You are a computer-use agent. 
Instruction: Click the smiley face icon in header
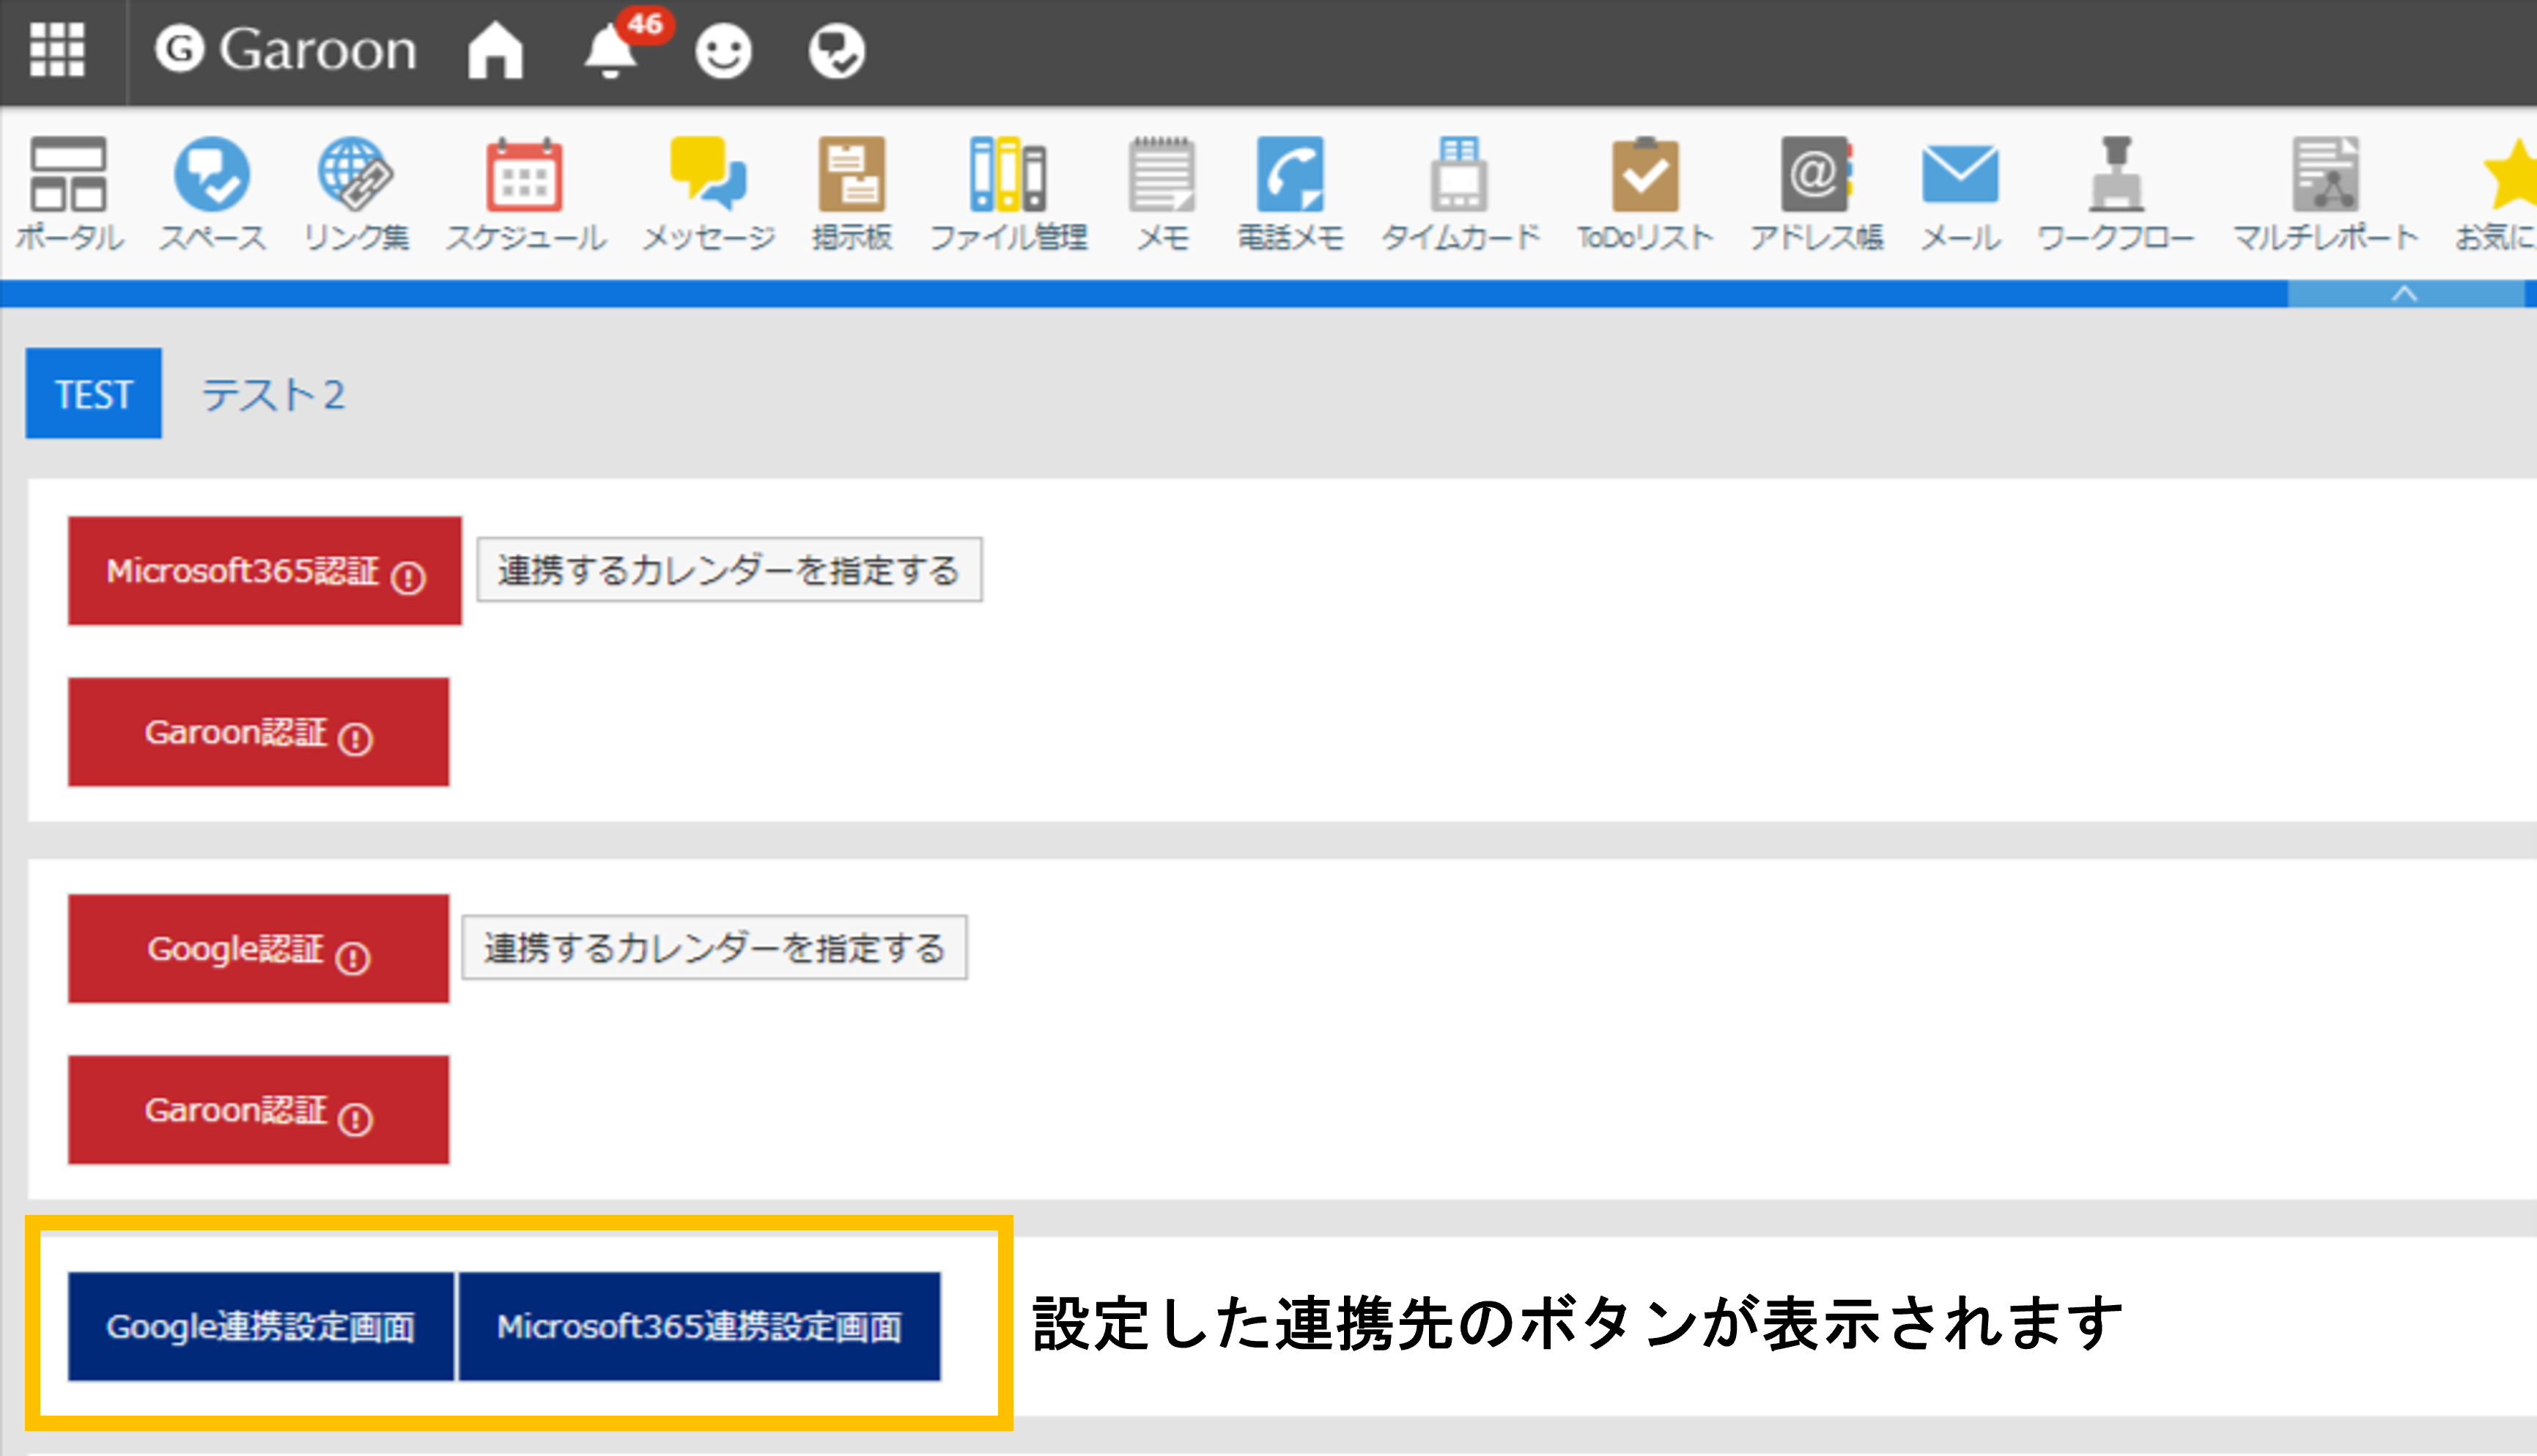[723, 51]
